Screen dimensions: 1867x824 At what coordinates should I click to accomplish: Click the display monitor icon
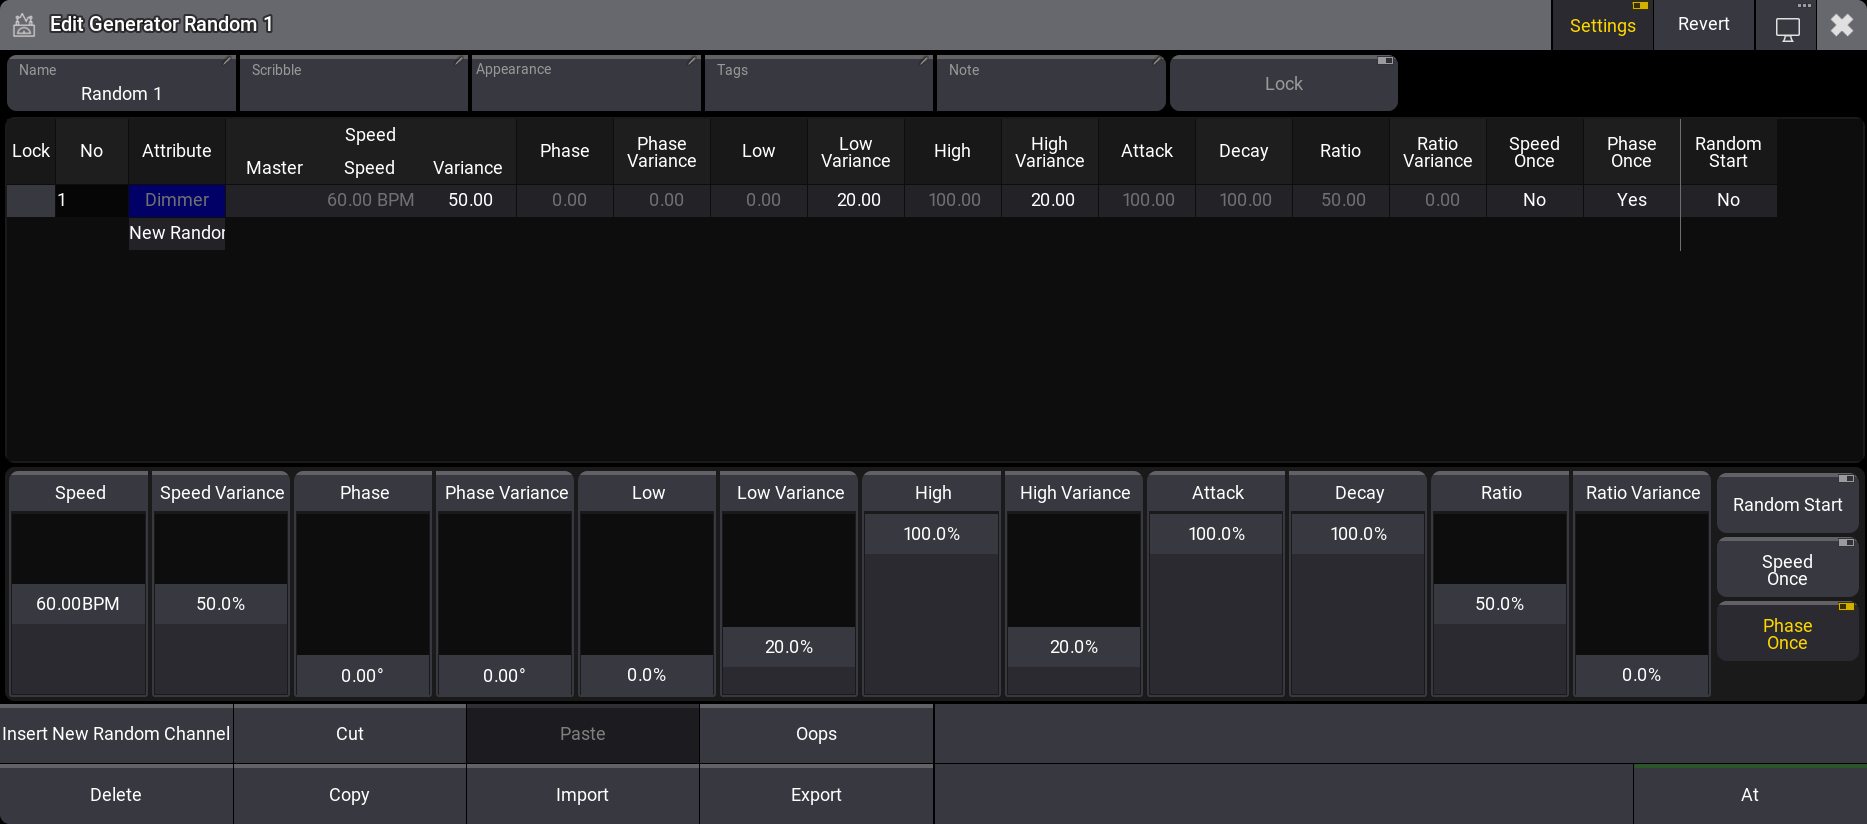[x=1787, y=28]
